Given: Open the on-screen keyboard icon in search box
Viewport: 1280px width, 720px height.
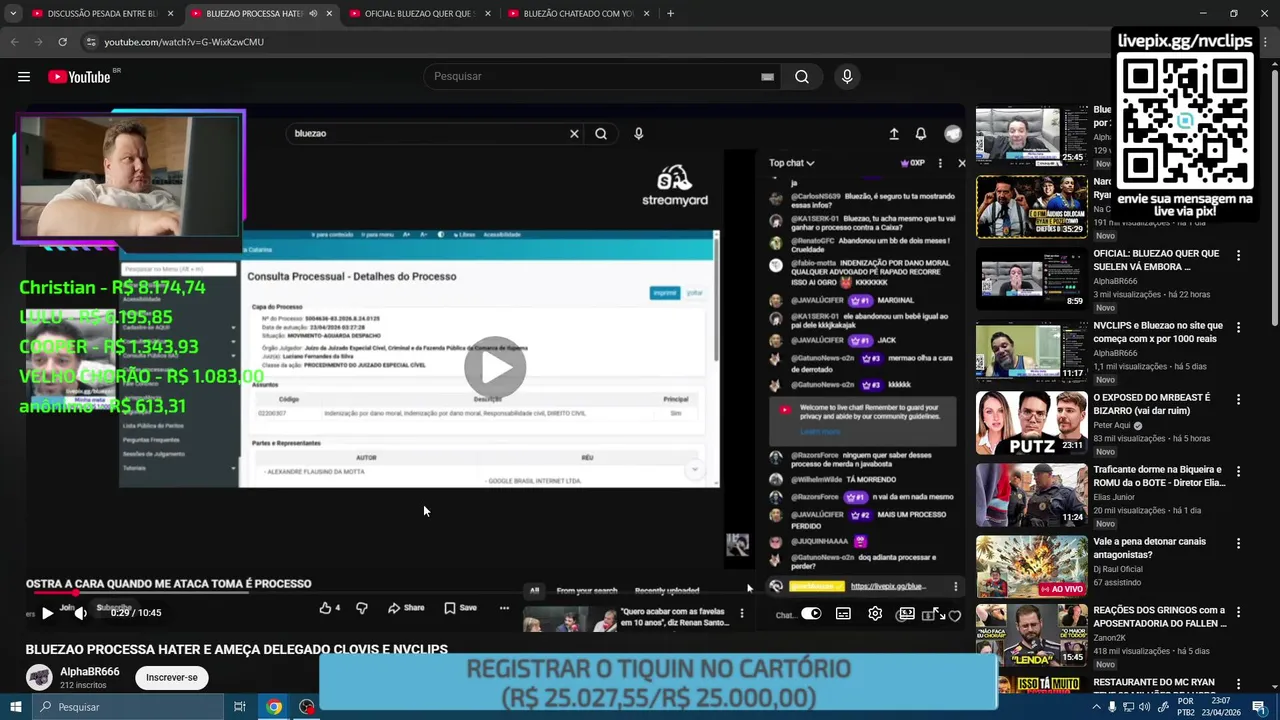Looking at the screenshot, I should coord(767,77).
